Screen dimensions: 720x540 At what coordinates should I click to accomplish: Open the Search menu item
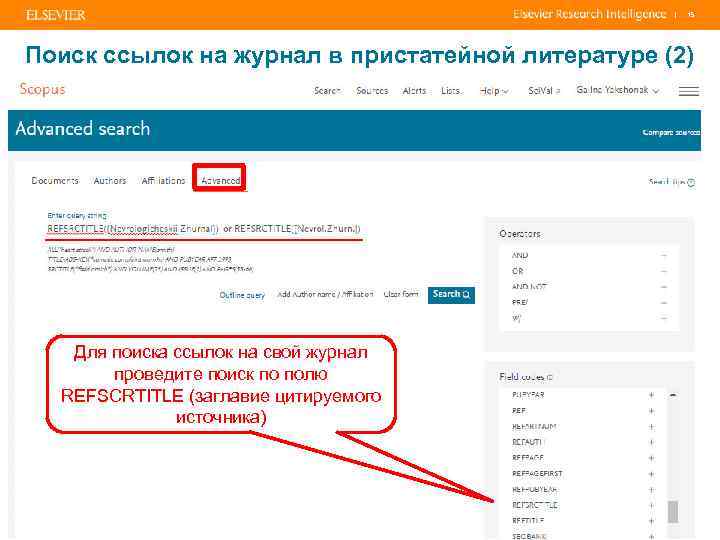pos(327,90)
